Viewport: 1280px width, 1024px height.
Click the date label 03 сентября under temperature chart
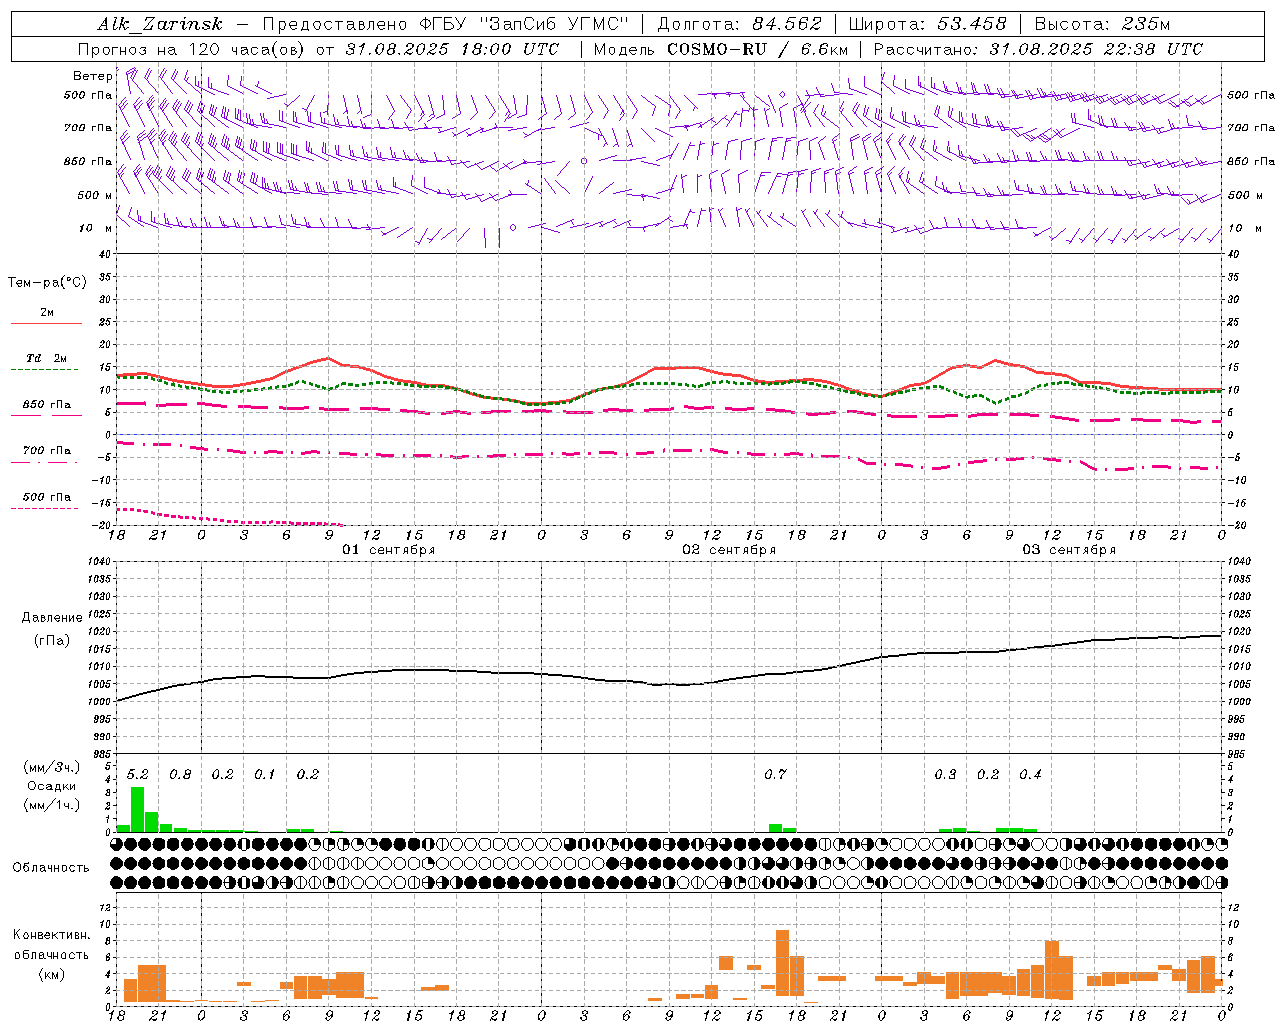[1068, 550]
